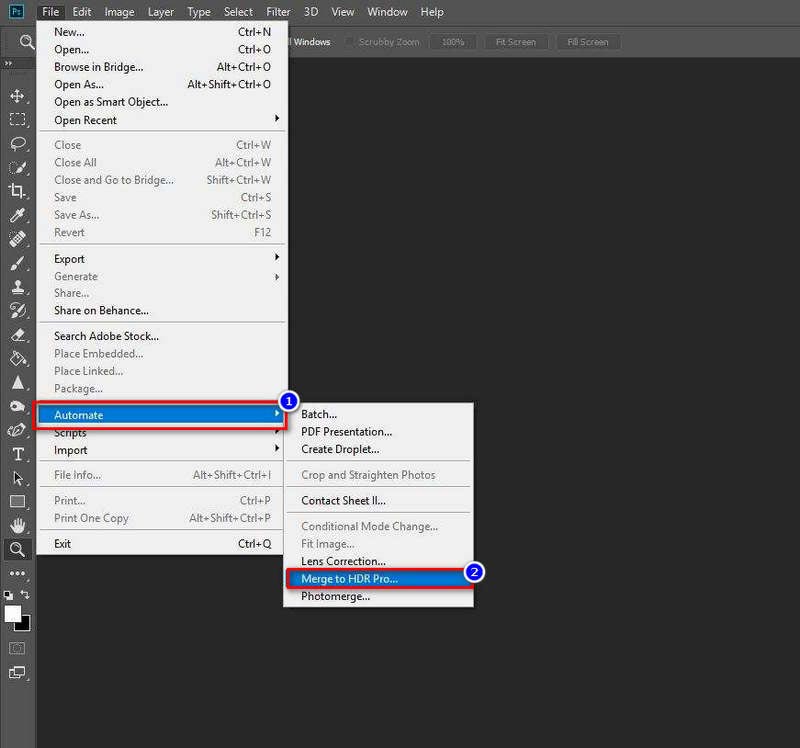The image size is (800, 748).
Task: Open the Filter menu
Action: (278, 12)
